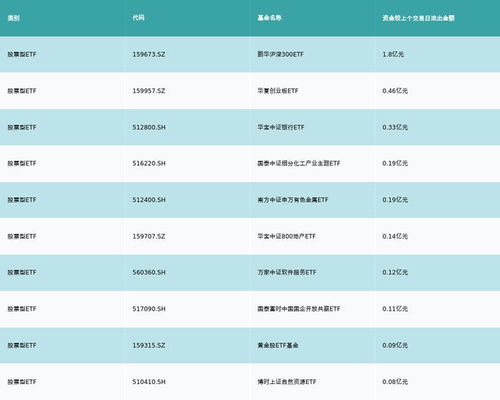Click the 基金名称 column header
This screenshot has width=500, height=400.
[x=269, y=18]
